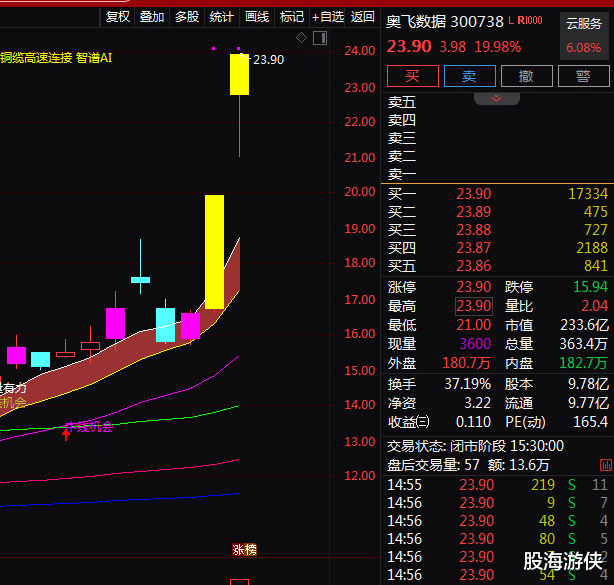
Task: Expand the sell orders chevron handle
Action: [497, 98]
